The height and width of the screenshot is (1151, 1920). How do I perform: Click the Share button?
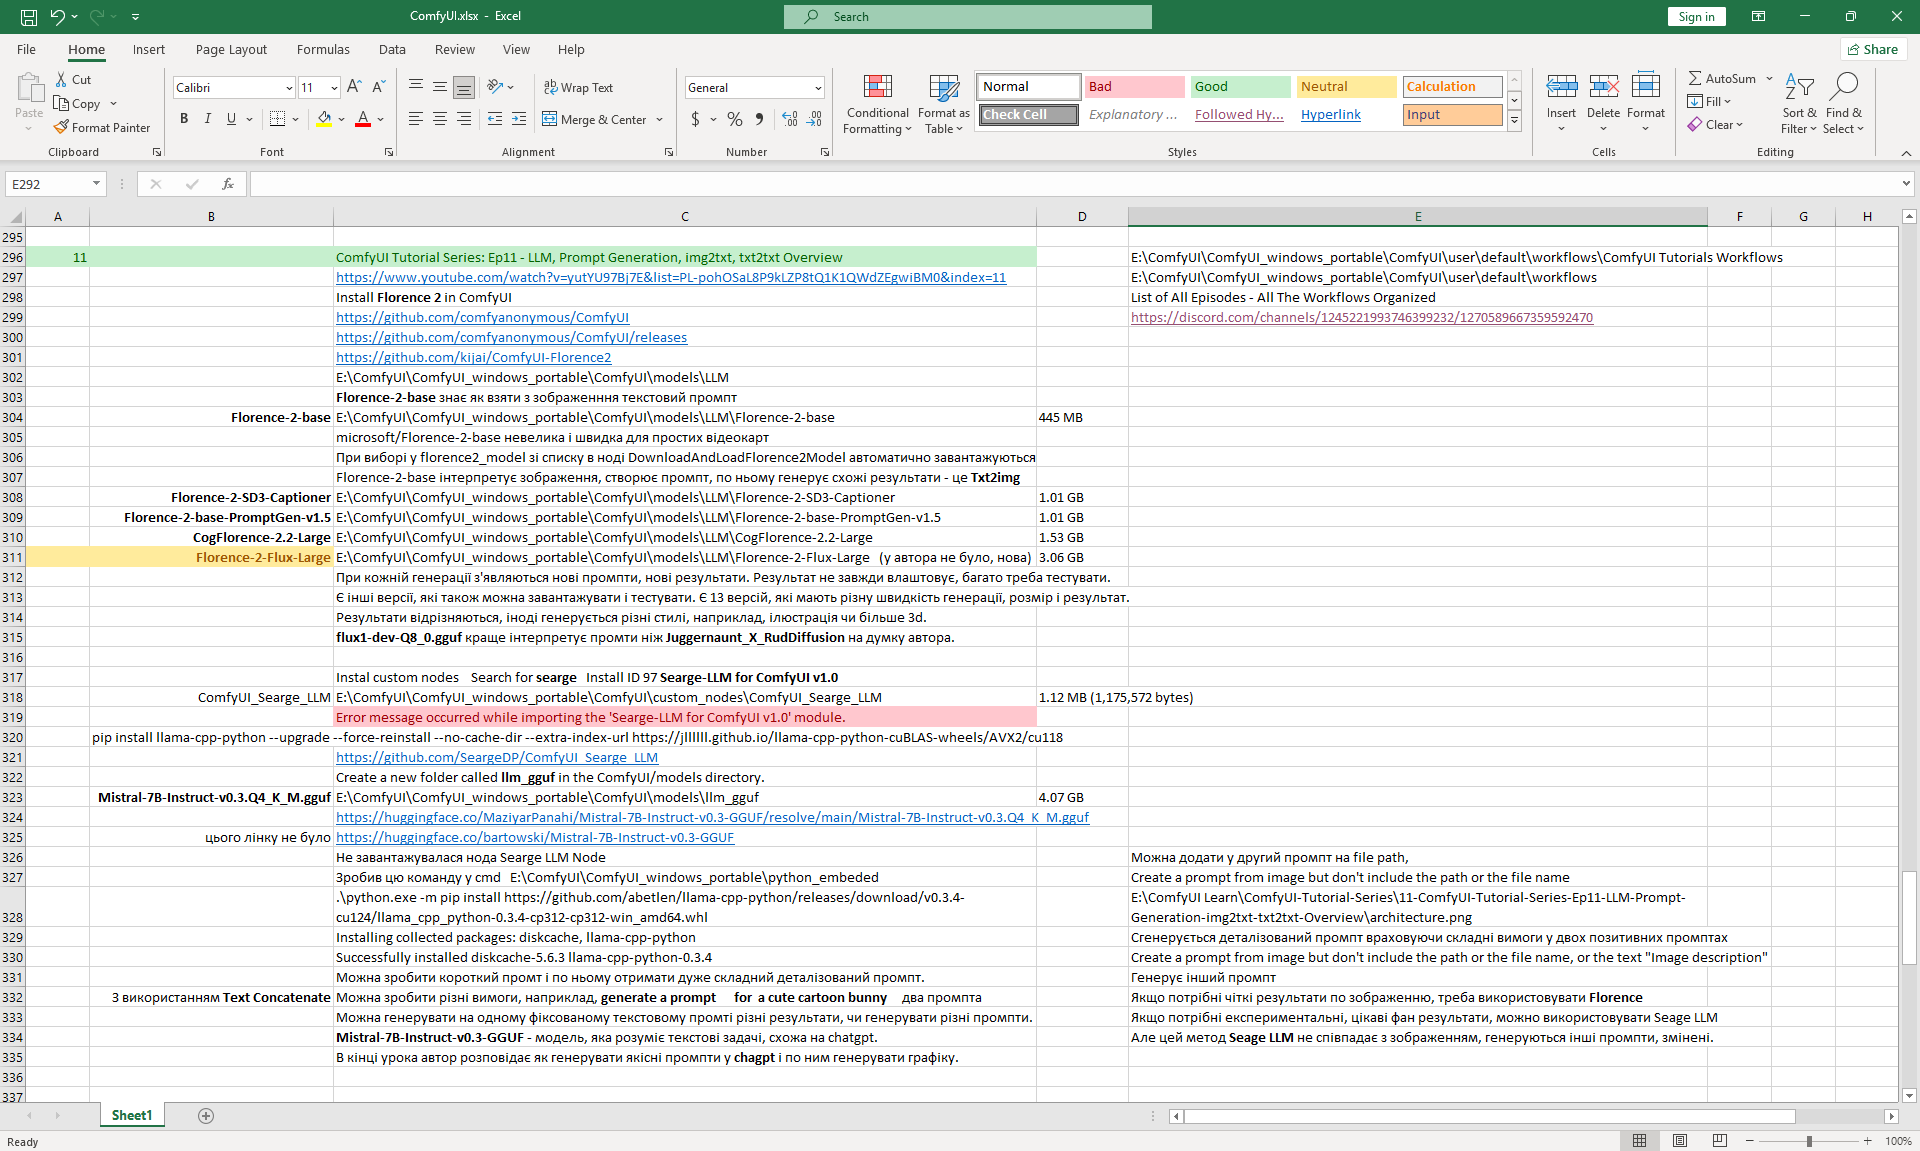[1873, 49]
